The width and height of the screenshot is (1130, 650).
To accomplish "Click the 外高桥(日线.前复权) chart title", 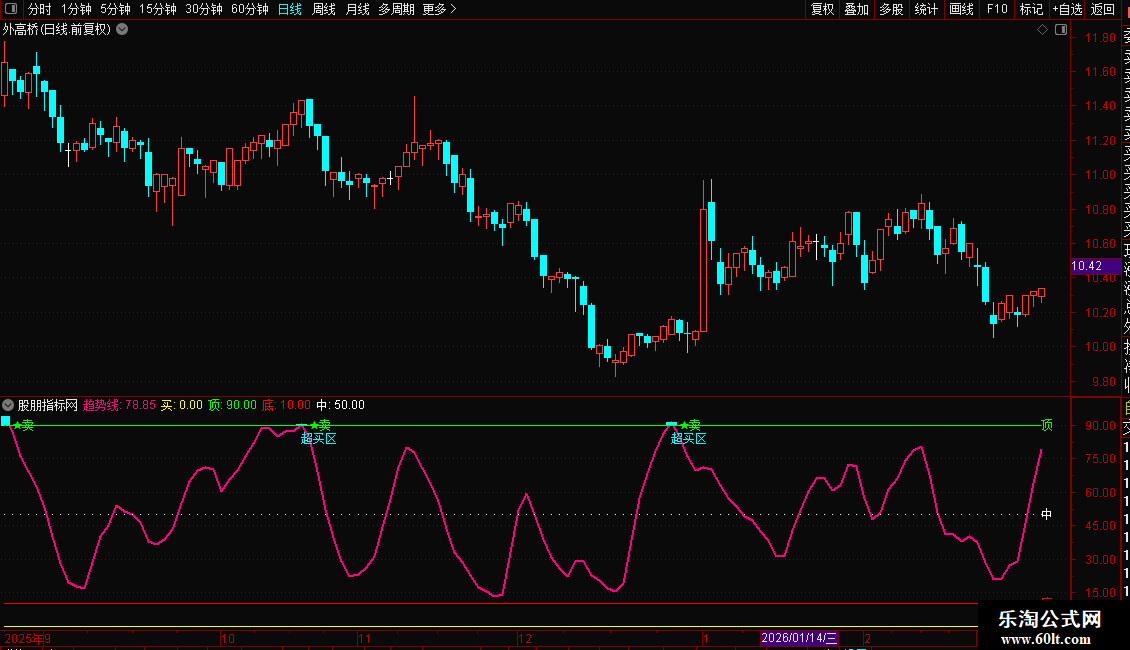I will click(x=56, y=30).
